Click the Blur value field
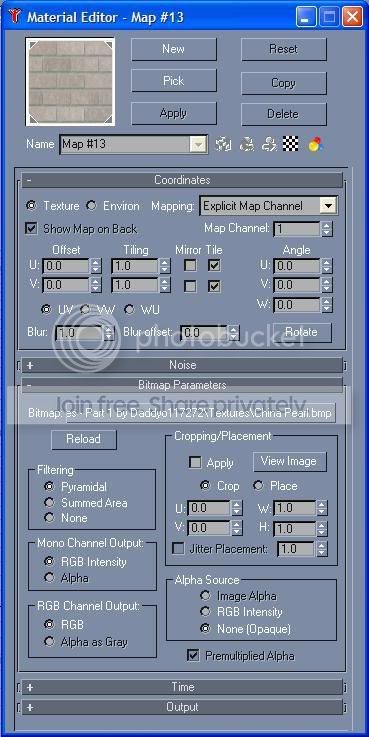The width and height of the screenshot is (369, 737). 79,333
